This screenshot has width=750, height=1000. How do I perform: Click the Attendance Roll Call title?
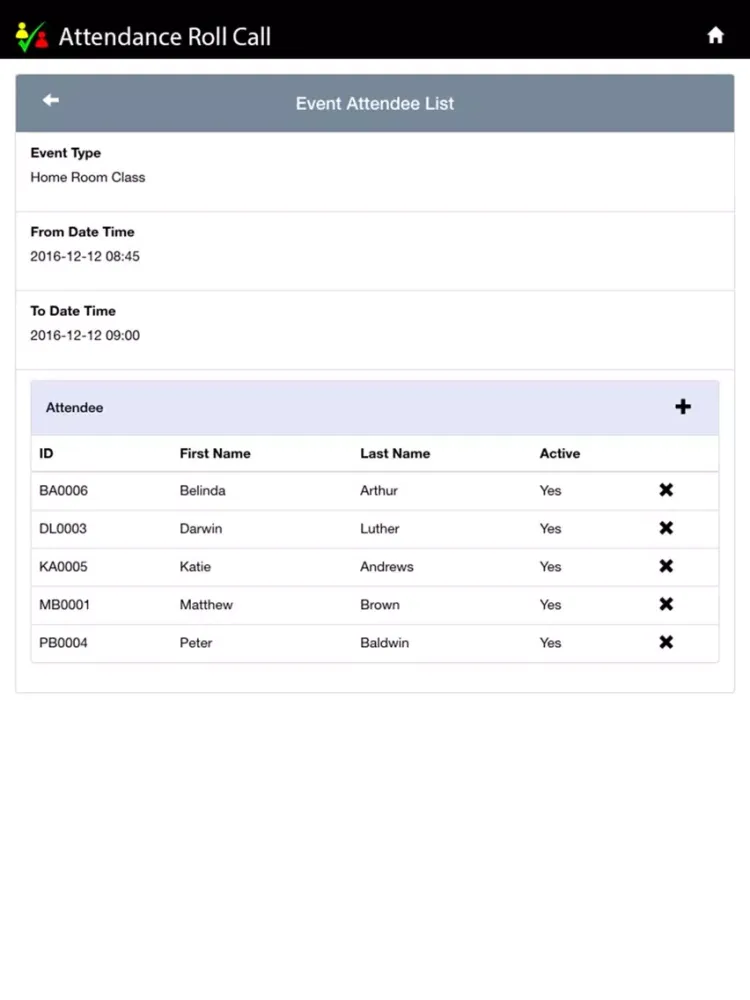click(x=165, y=37)
